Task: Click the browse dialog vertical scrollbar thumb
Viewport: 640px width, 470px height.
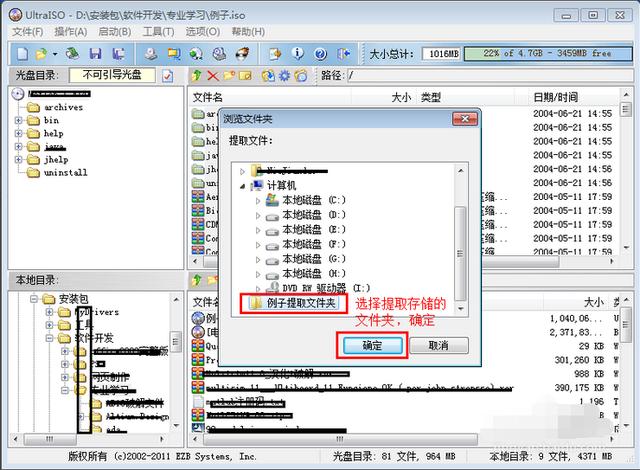Action: [460, 253]
